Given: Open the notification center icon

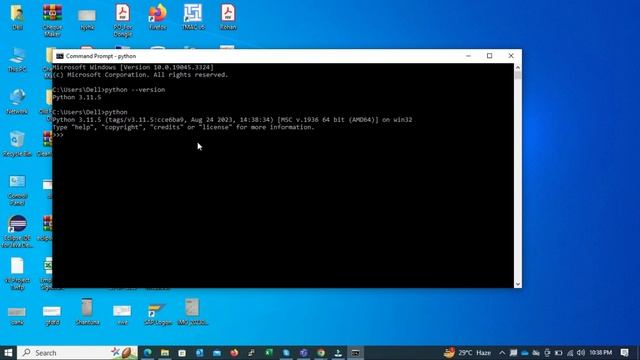Looking at the screenshot, I should 624,353.
